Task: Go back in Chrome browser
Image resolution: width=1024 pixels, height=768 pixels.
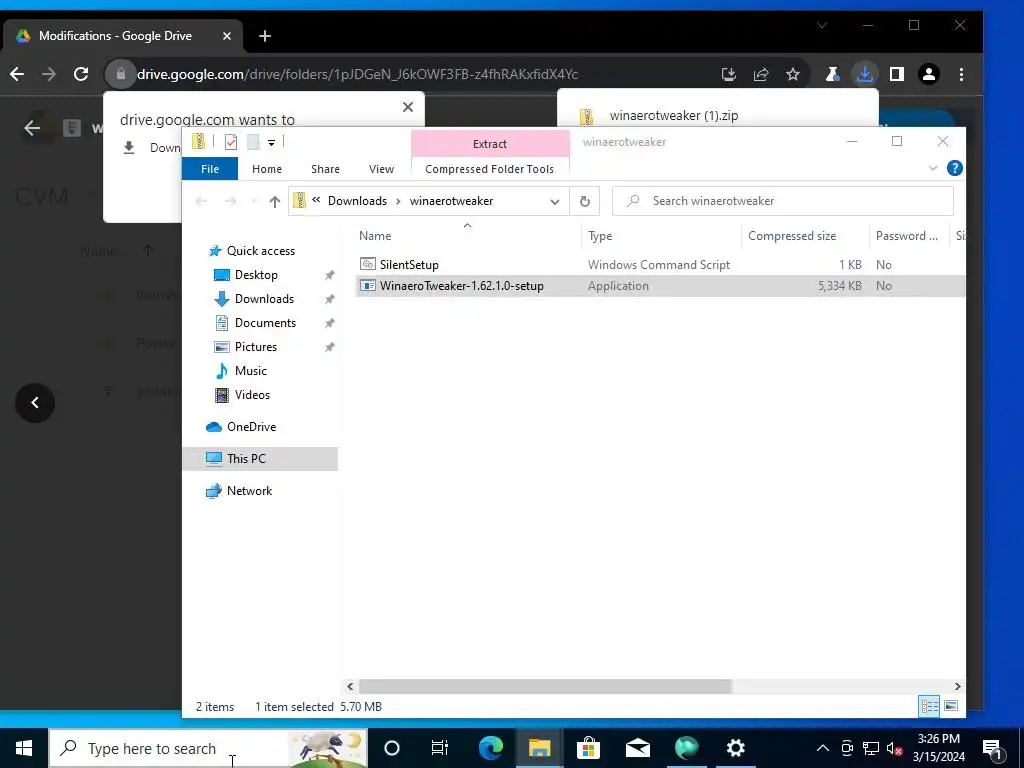Action: point(17,74)
